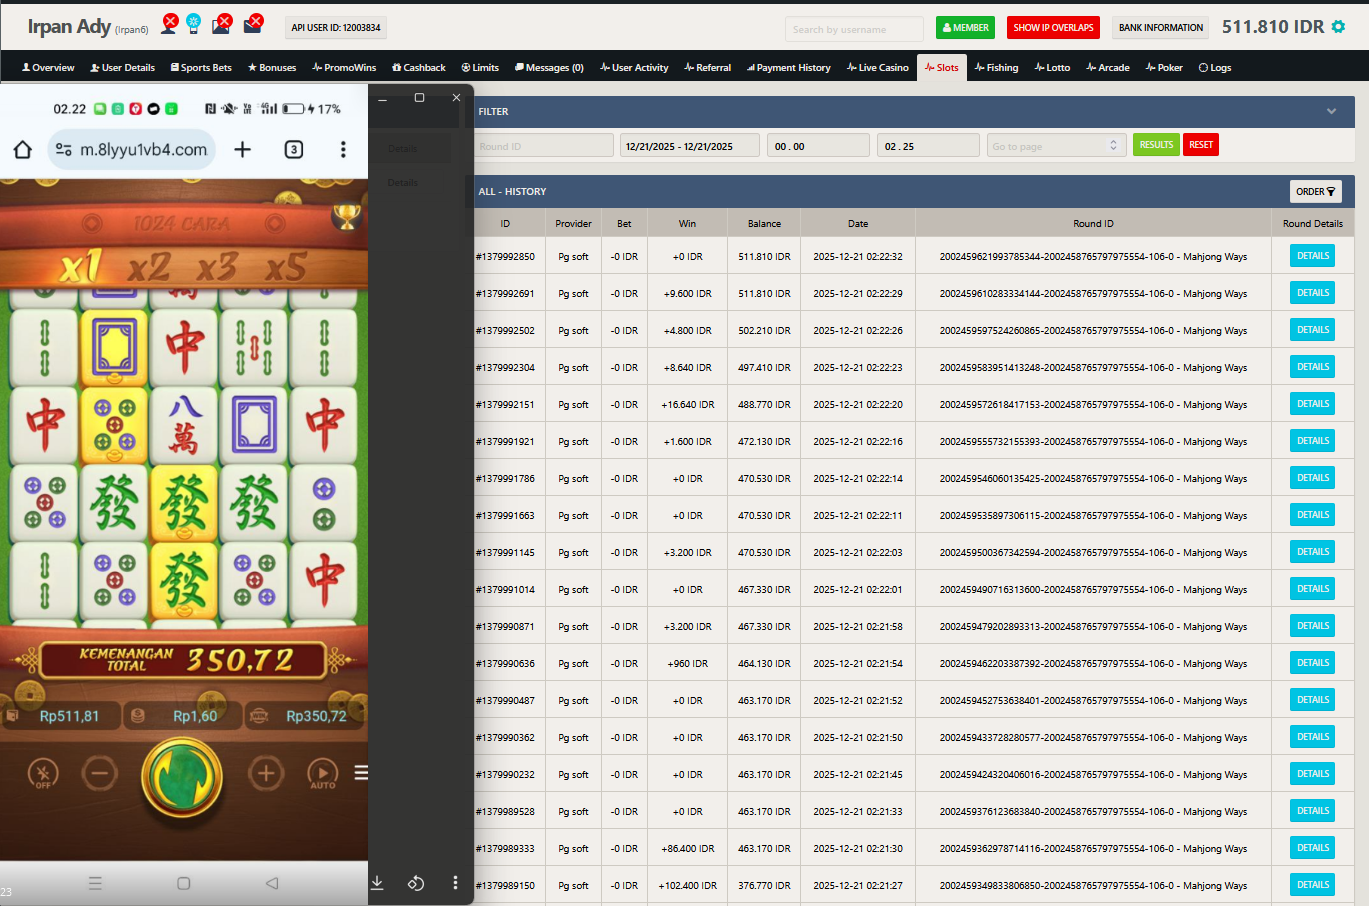Open DETAILS for round #1379992850
The image size is (1369, 906).
pos(1312,256)
